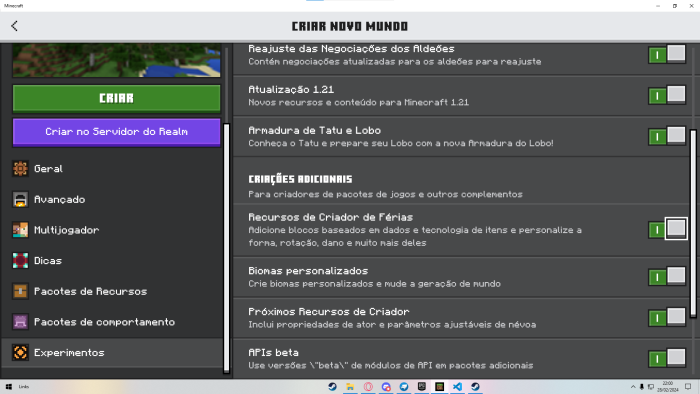Click the green Criar button
Image resolution: width=700 pixels, height=394 pixels.
click(x=117, y=98)
